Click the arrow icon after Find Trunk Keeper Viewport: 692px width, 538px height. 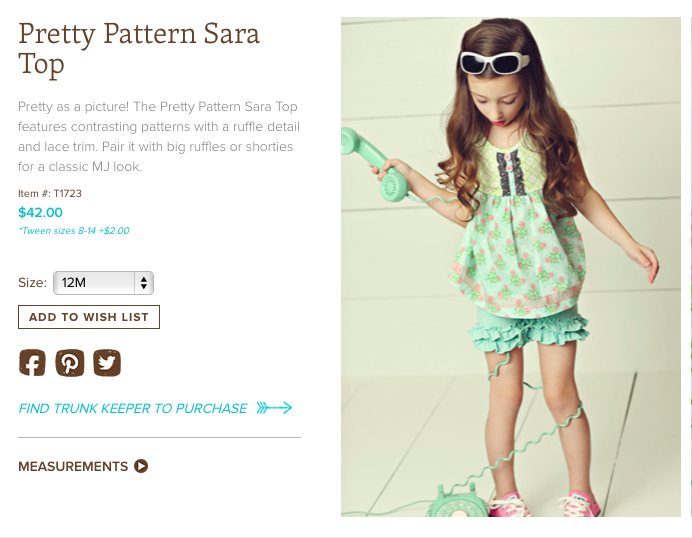[x=274, y=408]
